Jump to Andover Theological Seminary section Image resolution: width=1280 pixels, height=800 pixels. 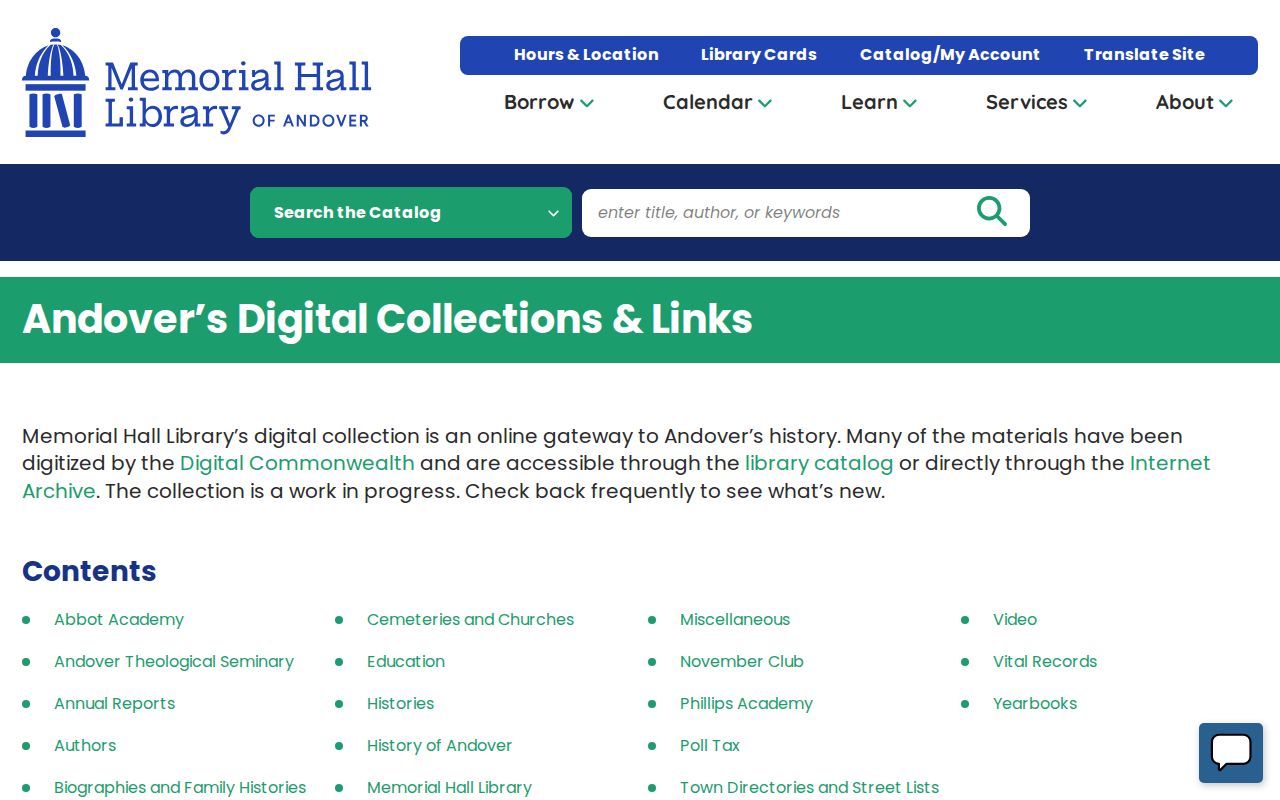[x=174, y=661]
